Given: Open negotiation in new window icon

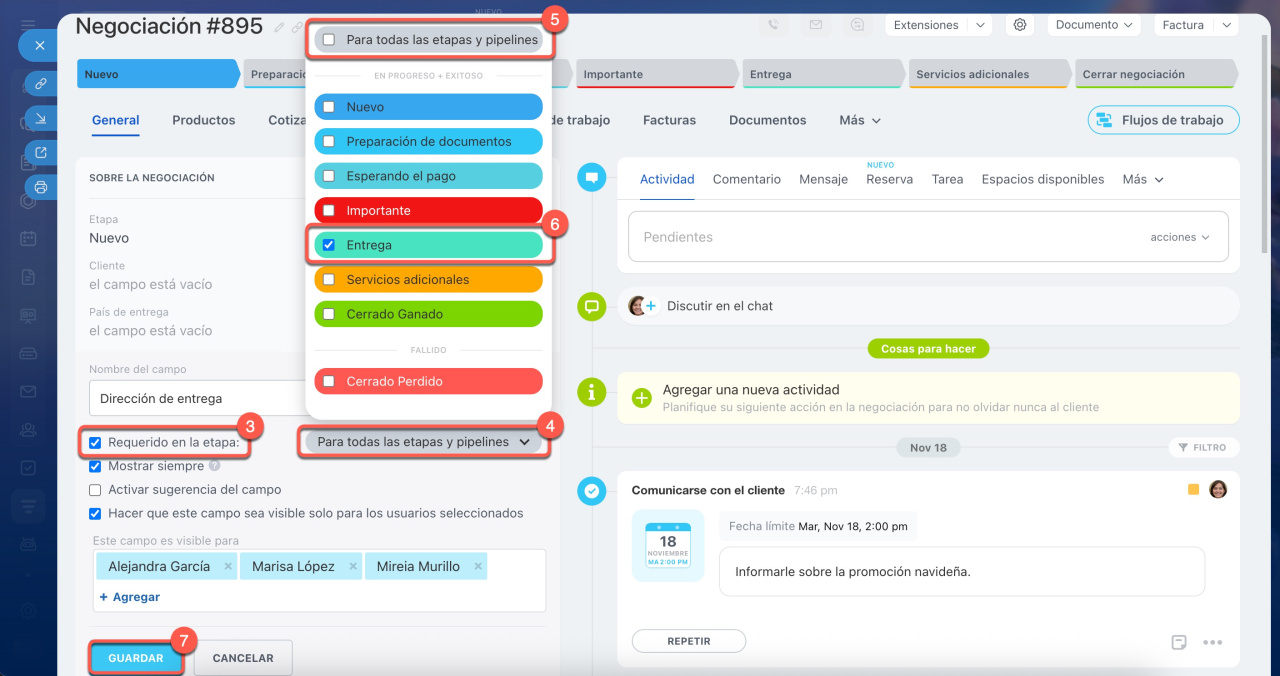Looking at the screenshot, I should [41, 153].
